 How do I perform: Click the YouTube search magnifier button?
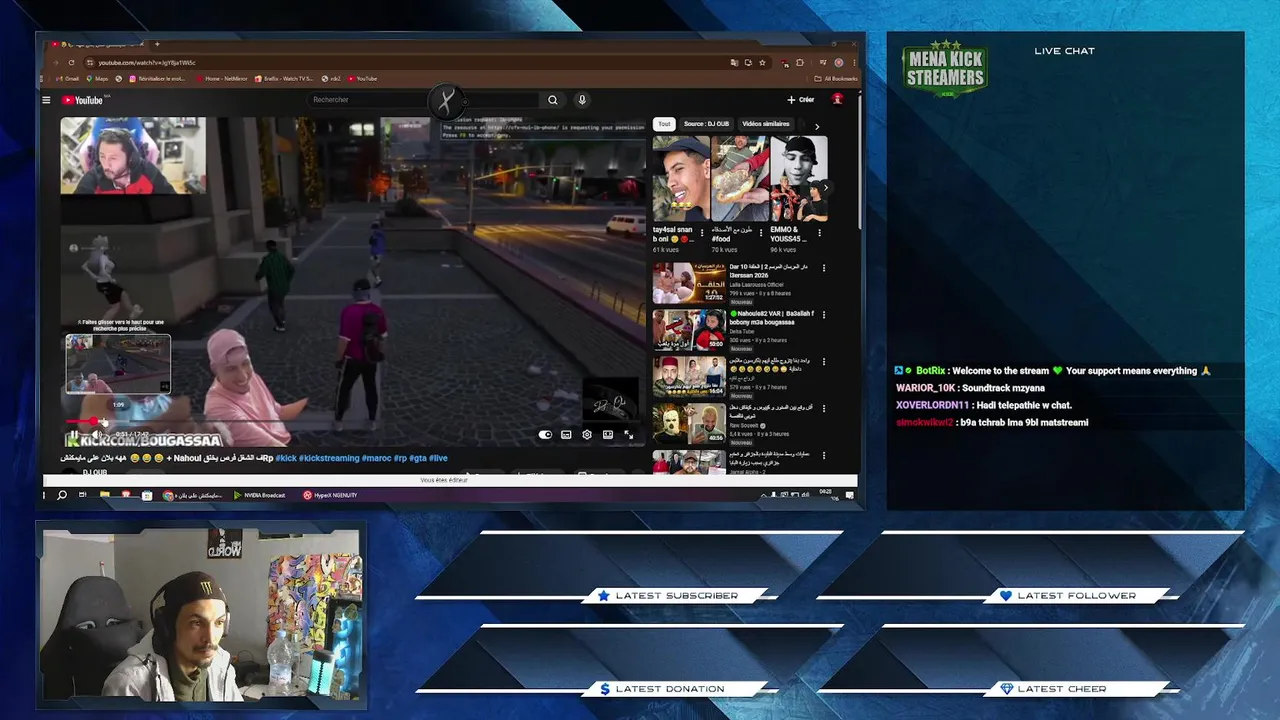coord(552,100)
